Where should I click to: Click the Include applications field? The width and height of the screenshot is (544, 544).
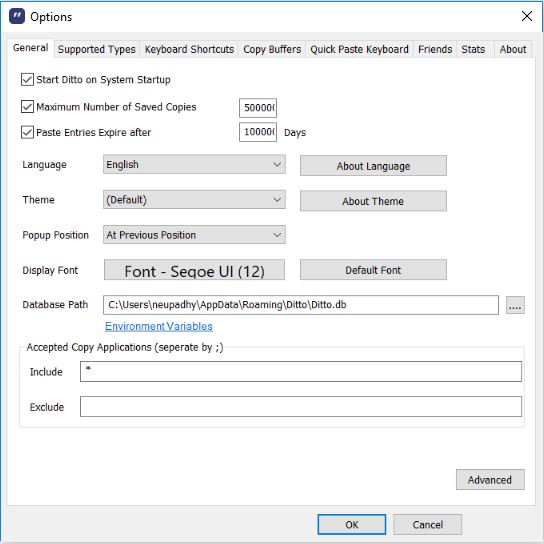(x=301, y=372)
